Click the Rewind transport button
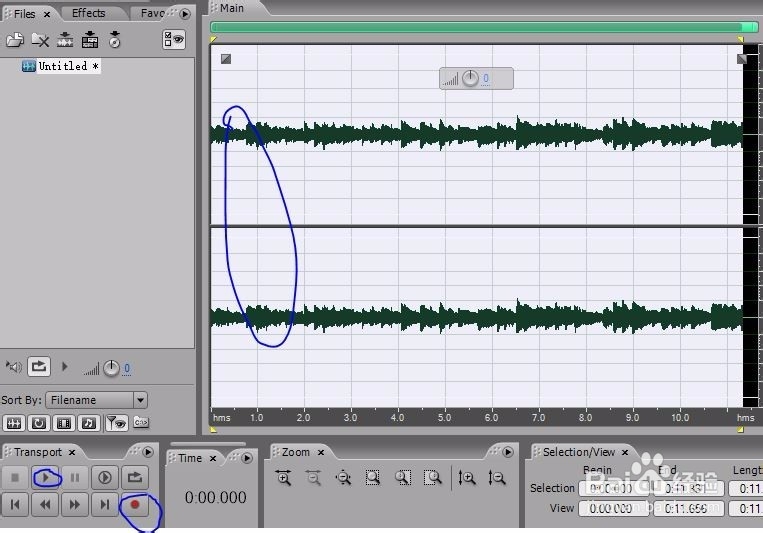This screenshot has height=533, width=763. coord(45,504)
